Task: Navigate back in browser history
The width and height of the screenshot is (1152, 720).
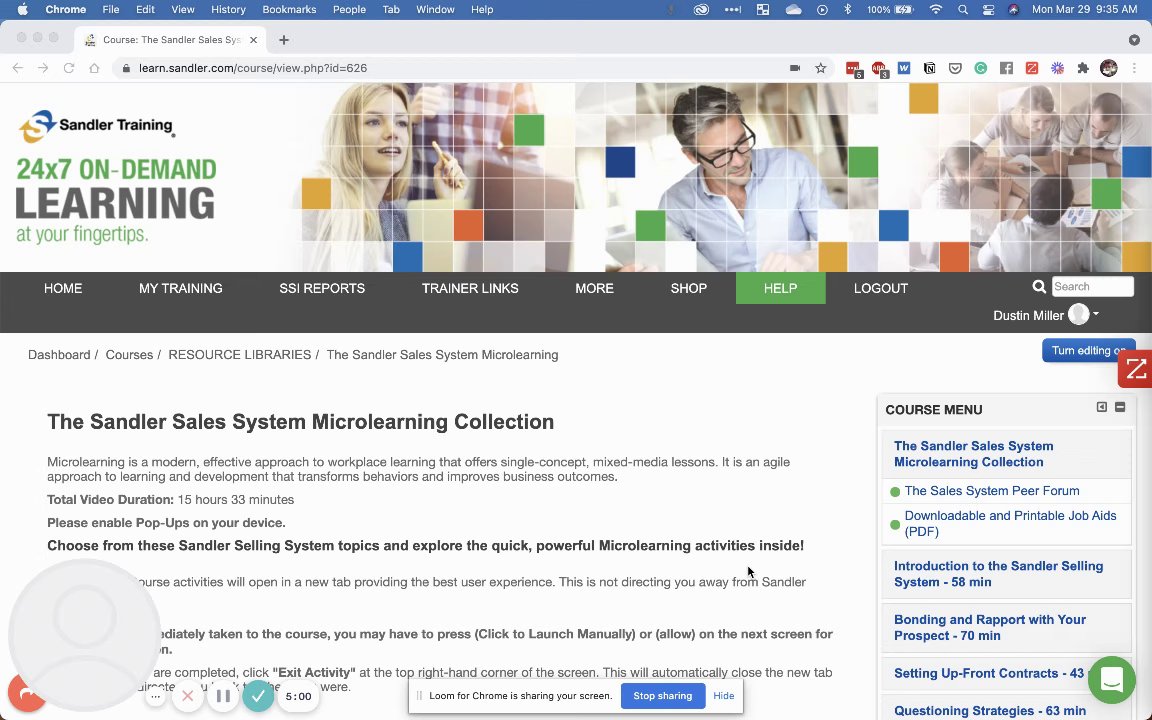Action: click(18, 68)
